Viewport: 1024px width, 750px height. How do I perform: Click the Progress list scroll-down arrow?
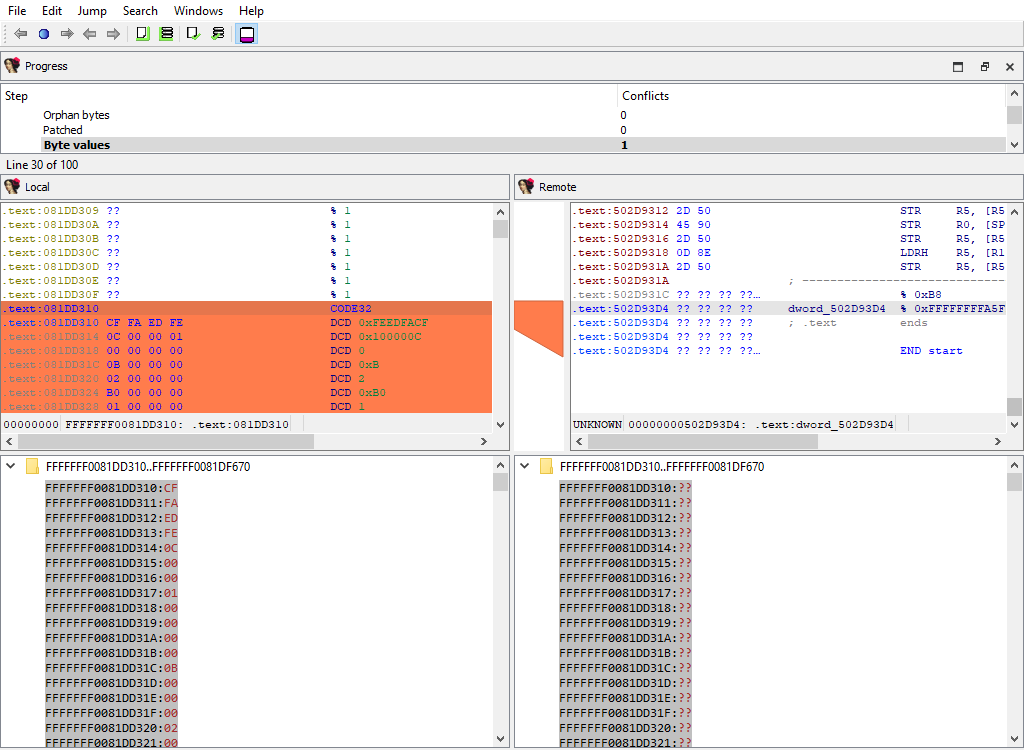coord(1015,145)
